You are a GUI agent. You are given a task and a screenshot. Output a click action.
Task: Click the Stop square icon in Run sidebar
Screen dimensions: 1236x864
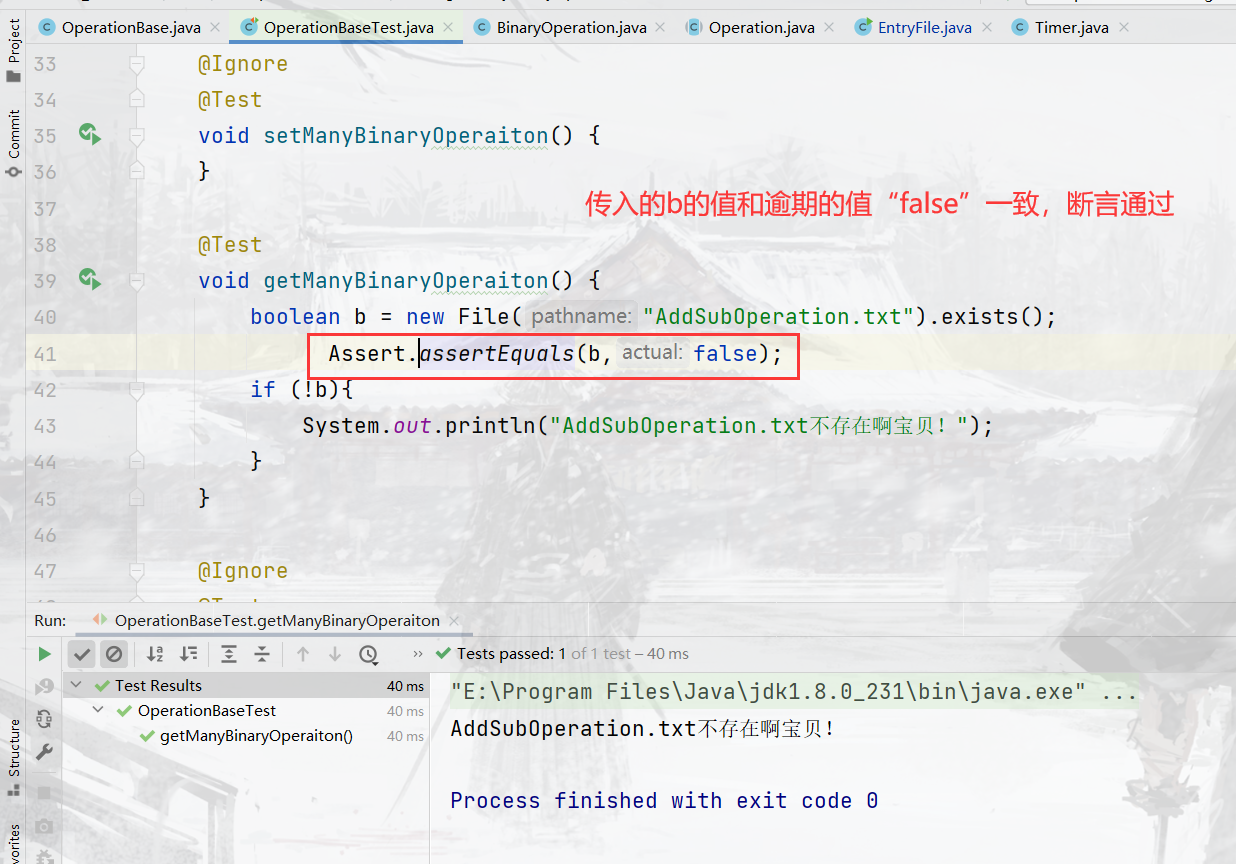click(44, 793)
